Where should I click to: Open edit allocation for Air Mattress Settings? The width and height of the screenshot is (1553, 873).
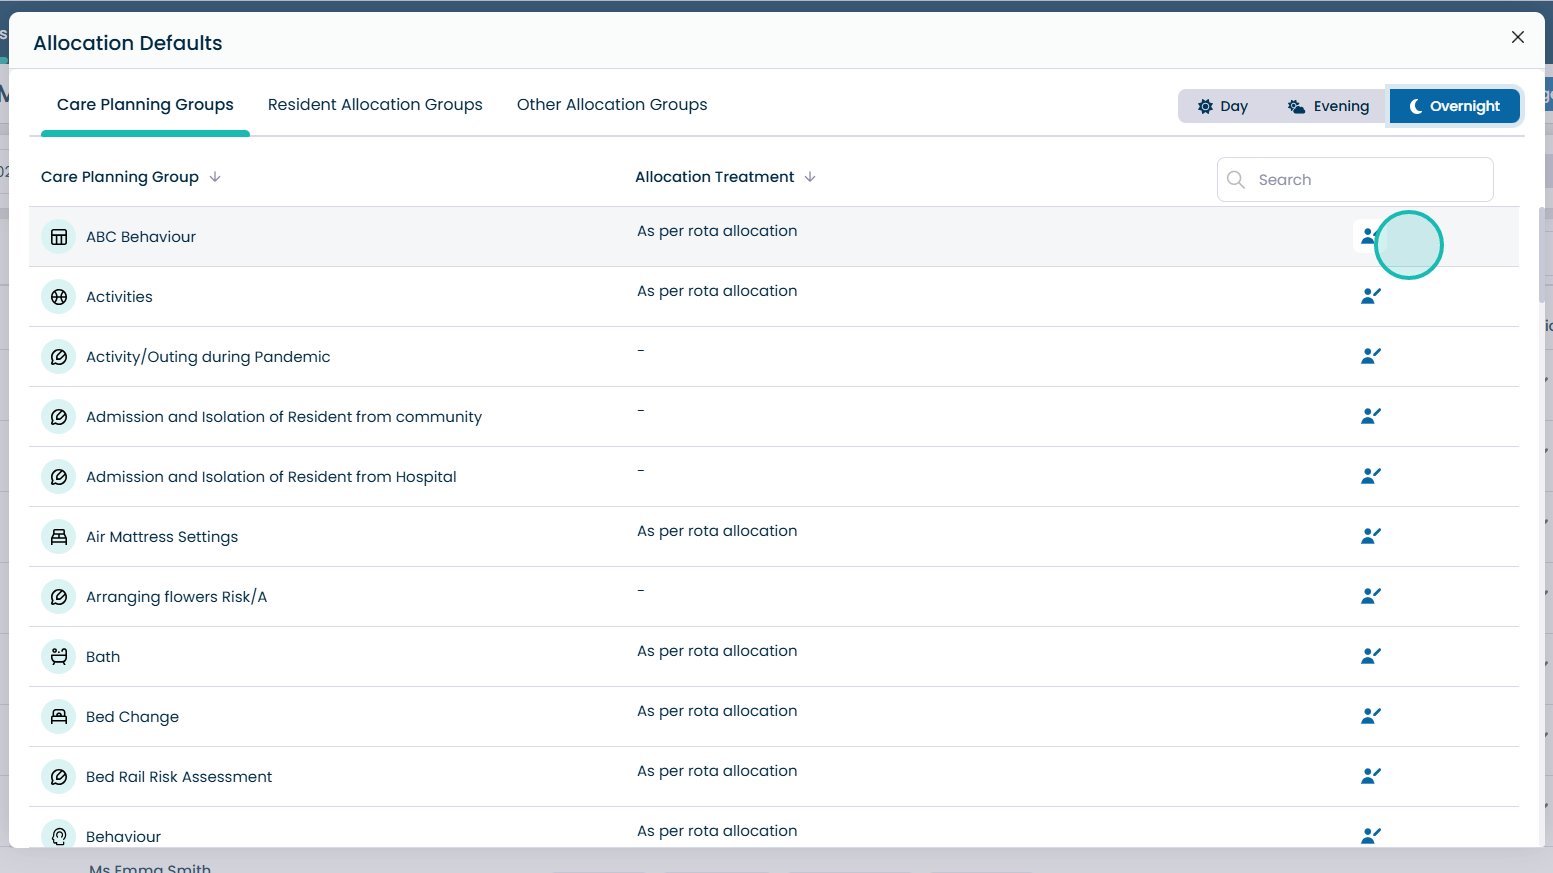tap(1370, 536)
